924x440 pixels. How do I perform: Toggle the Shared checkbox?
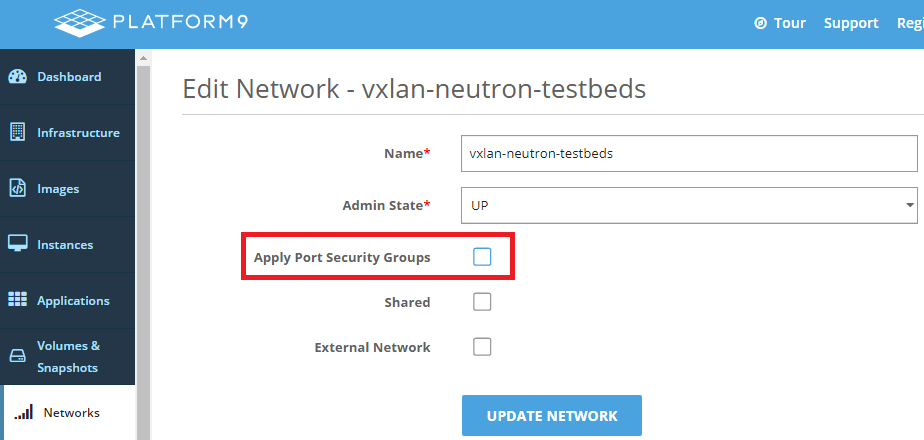482,302
